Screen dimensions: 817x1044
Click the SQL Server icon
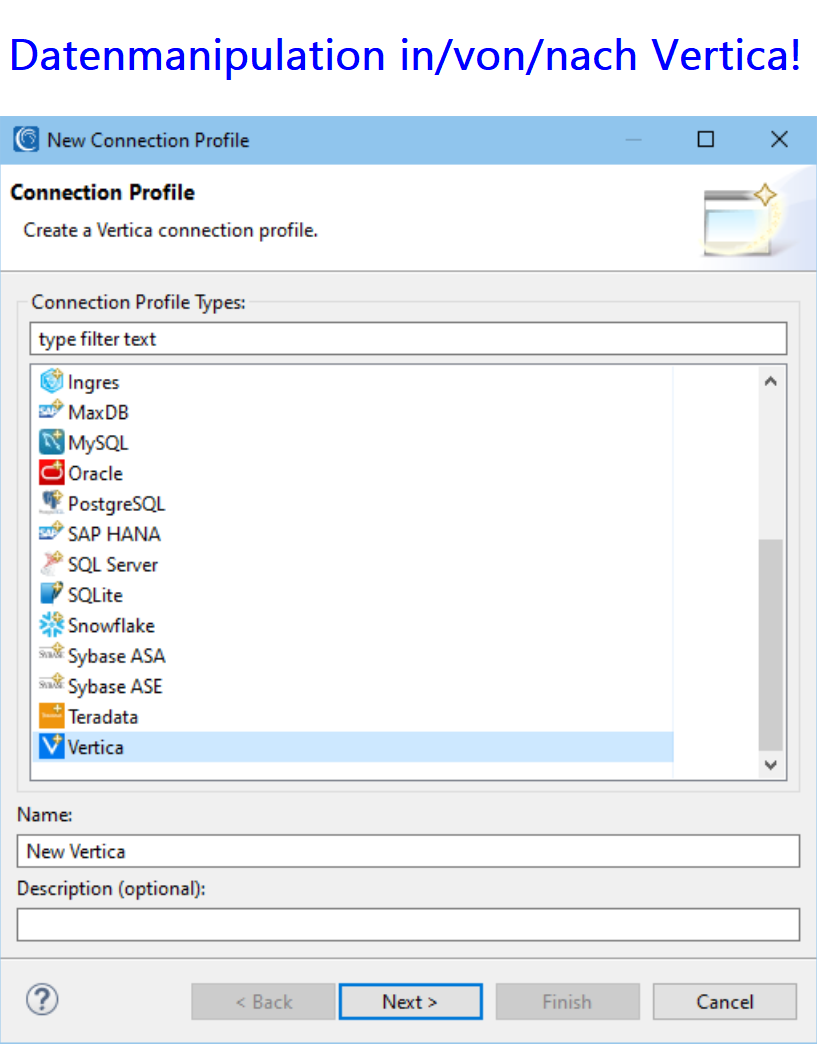(51, 564)
